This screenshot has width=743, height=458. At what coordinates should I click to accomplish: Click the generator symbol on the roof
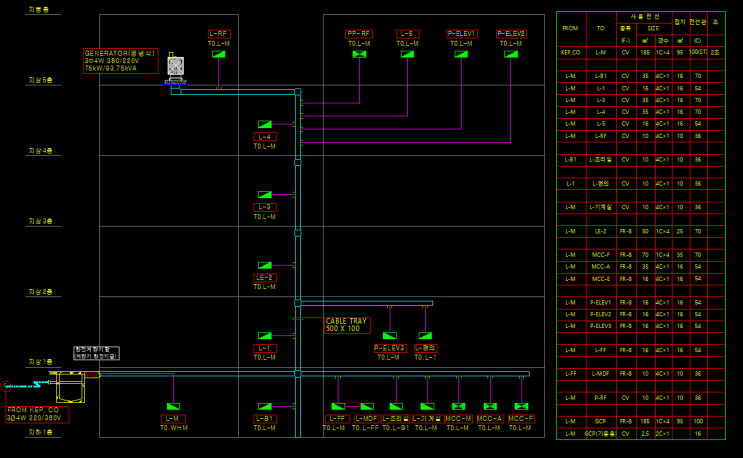pyautogui.click(x=175, y=70)
